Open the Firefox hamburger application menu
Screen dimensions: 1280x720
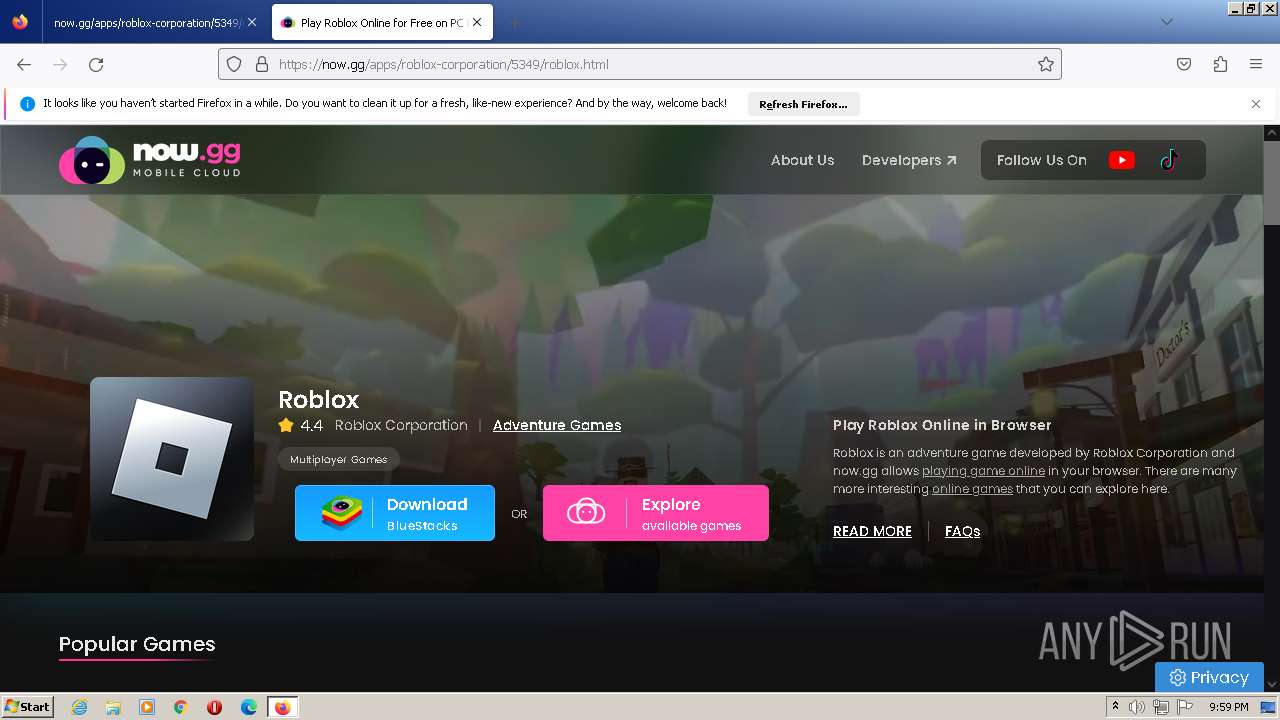pyautogui.click(x=1256, y=64)
